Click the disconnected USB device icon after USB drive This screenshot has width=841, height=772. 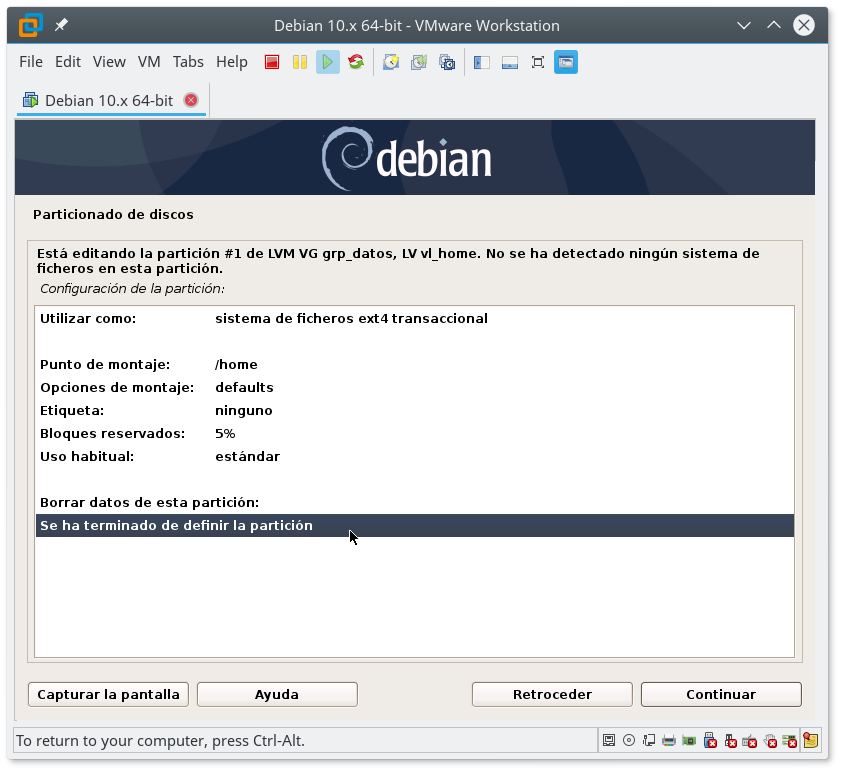(x=730, y=740)
